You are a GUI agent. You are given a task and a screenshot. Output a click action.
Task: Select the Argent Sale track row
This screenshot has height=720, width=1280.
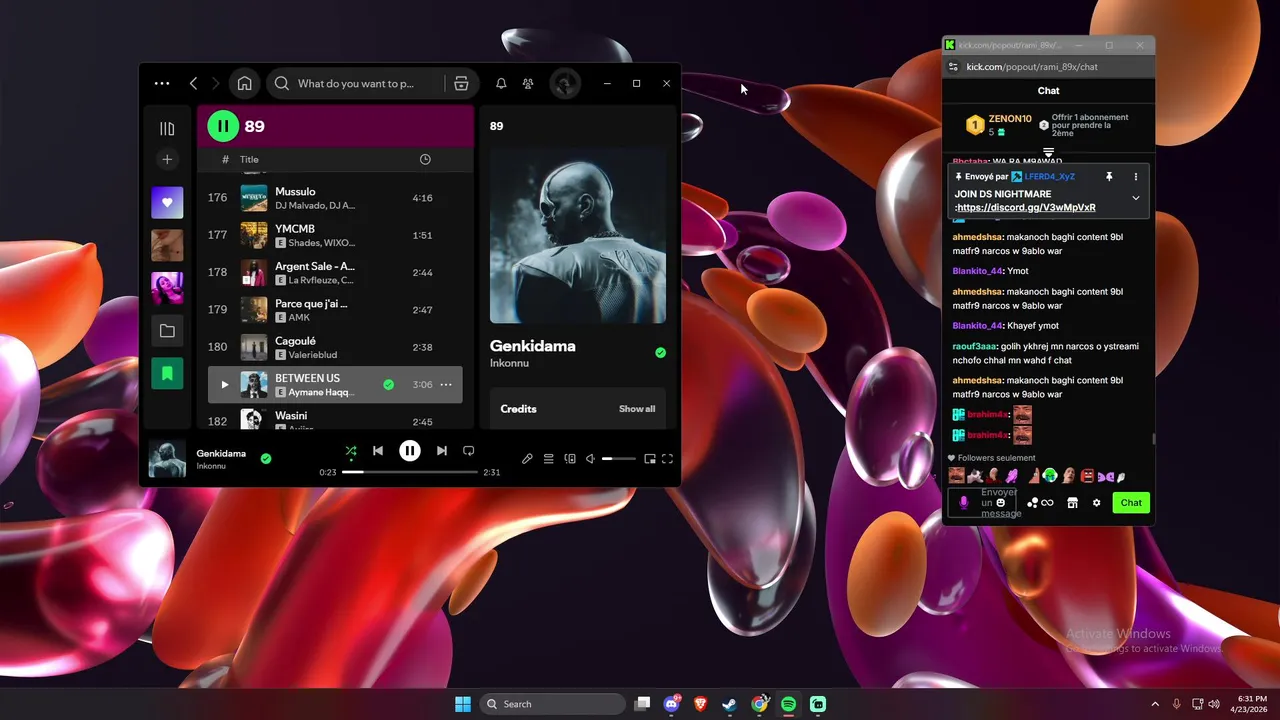pos(335,272)
